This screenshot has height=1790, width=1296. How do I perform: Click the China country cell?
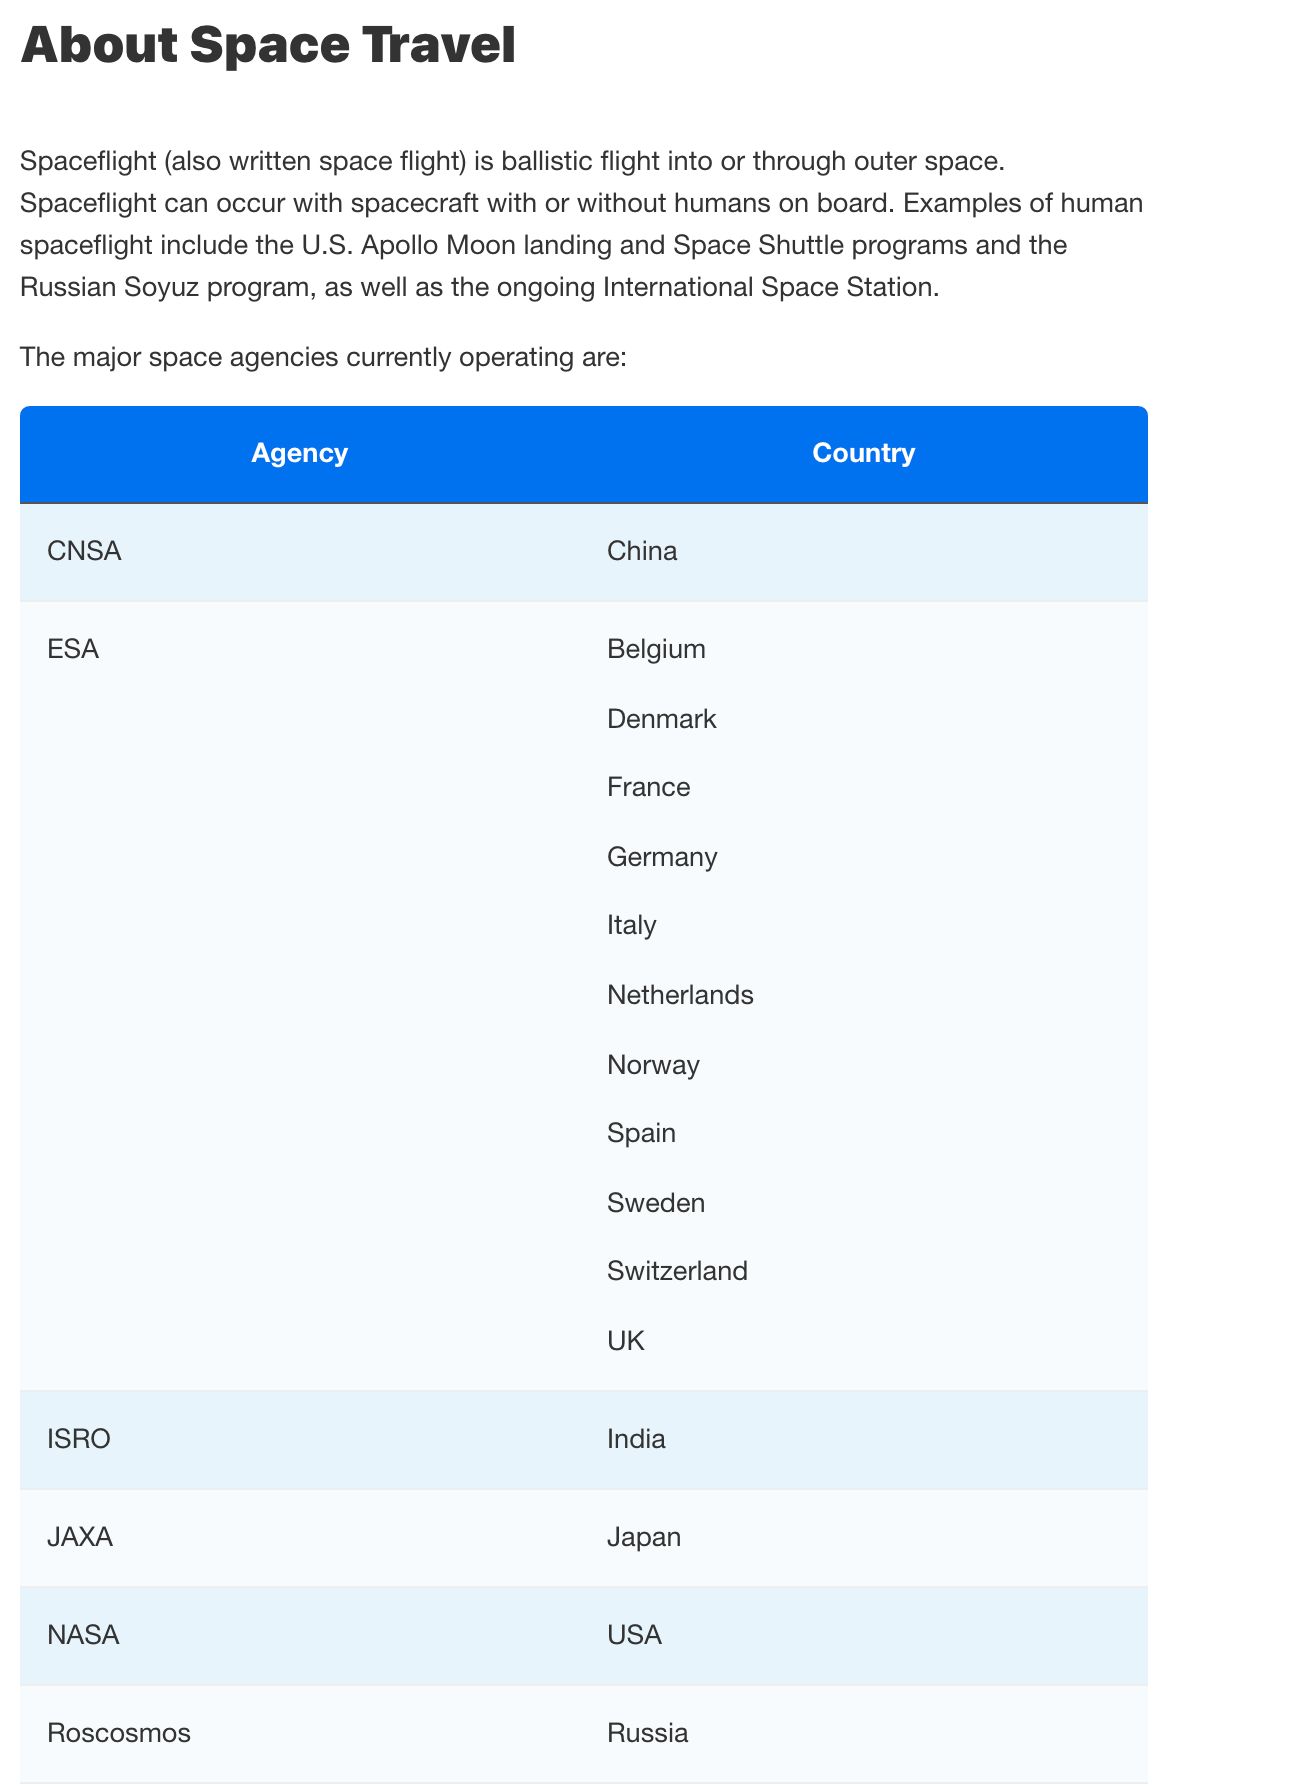pos(642,551)
